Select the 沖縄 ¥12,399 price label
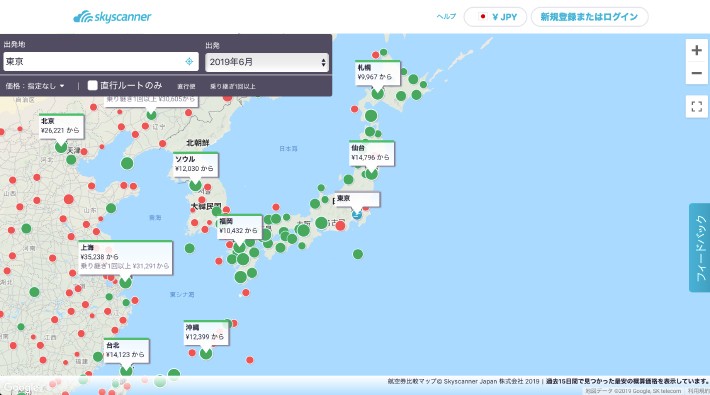Image resolution: width=710 pixels, height=395 pixels. click(206, 332)
